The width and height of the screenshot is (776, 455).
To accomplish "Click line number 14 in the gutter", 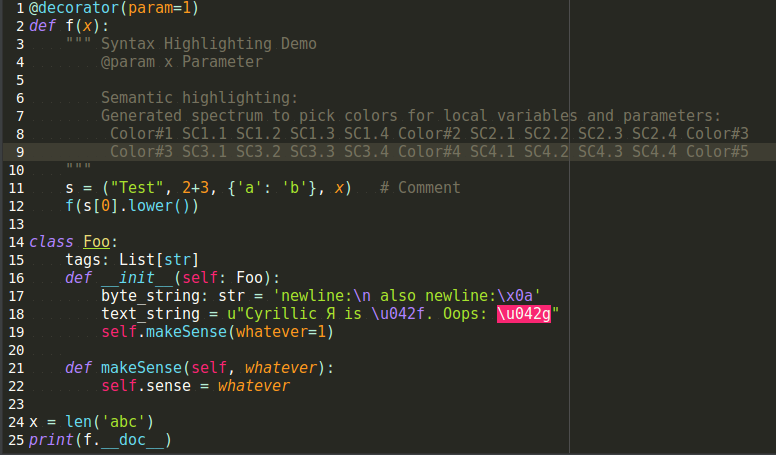I will pyautogui.click(x=16, y=242).
